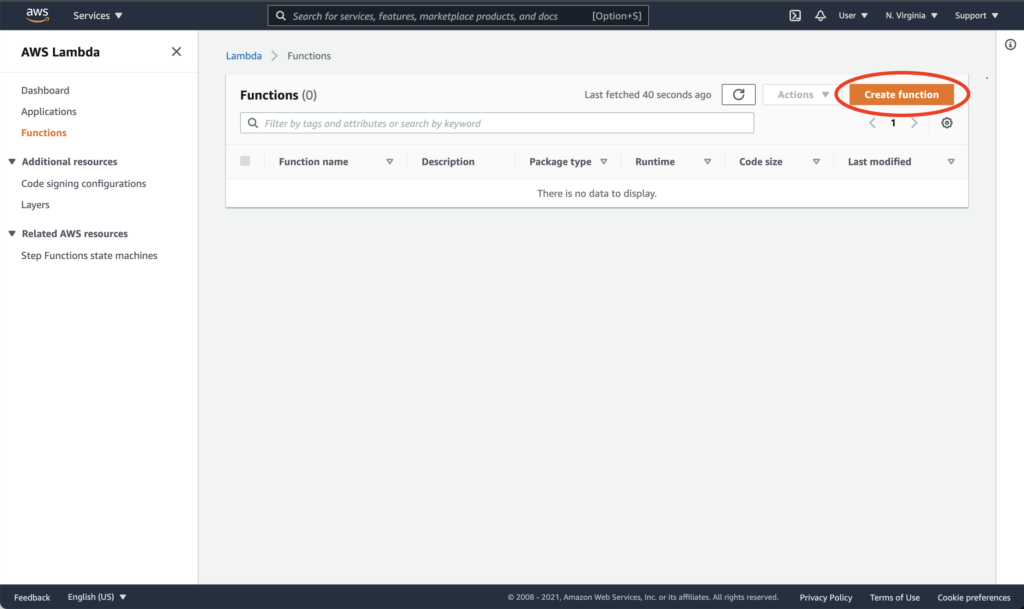
Task: Collapse Related AWS resources section
Action: coord(12,233)
